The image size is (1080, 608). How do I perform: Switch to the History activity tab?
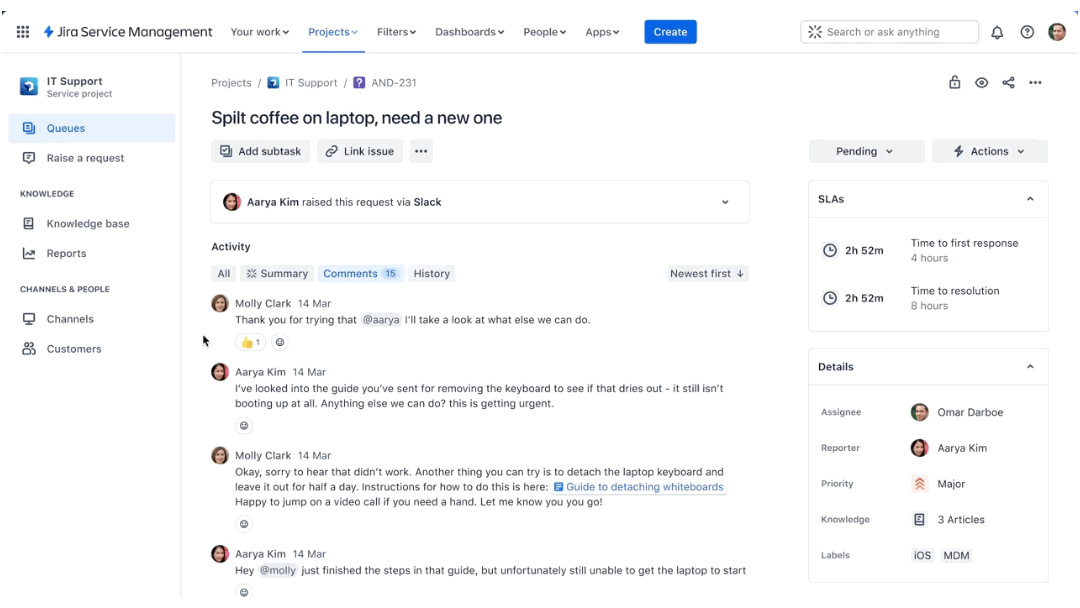432,273
